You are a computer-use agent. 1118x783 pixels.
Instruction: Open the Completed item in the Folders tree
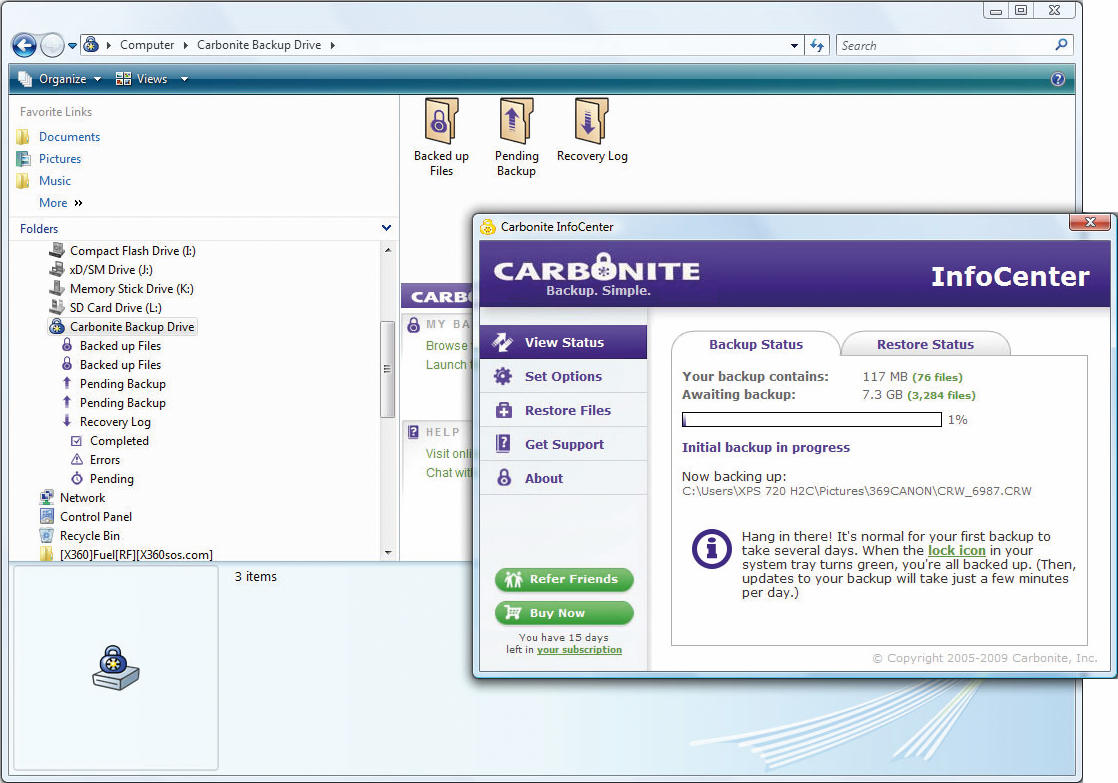(118, 441)
